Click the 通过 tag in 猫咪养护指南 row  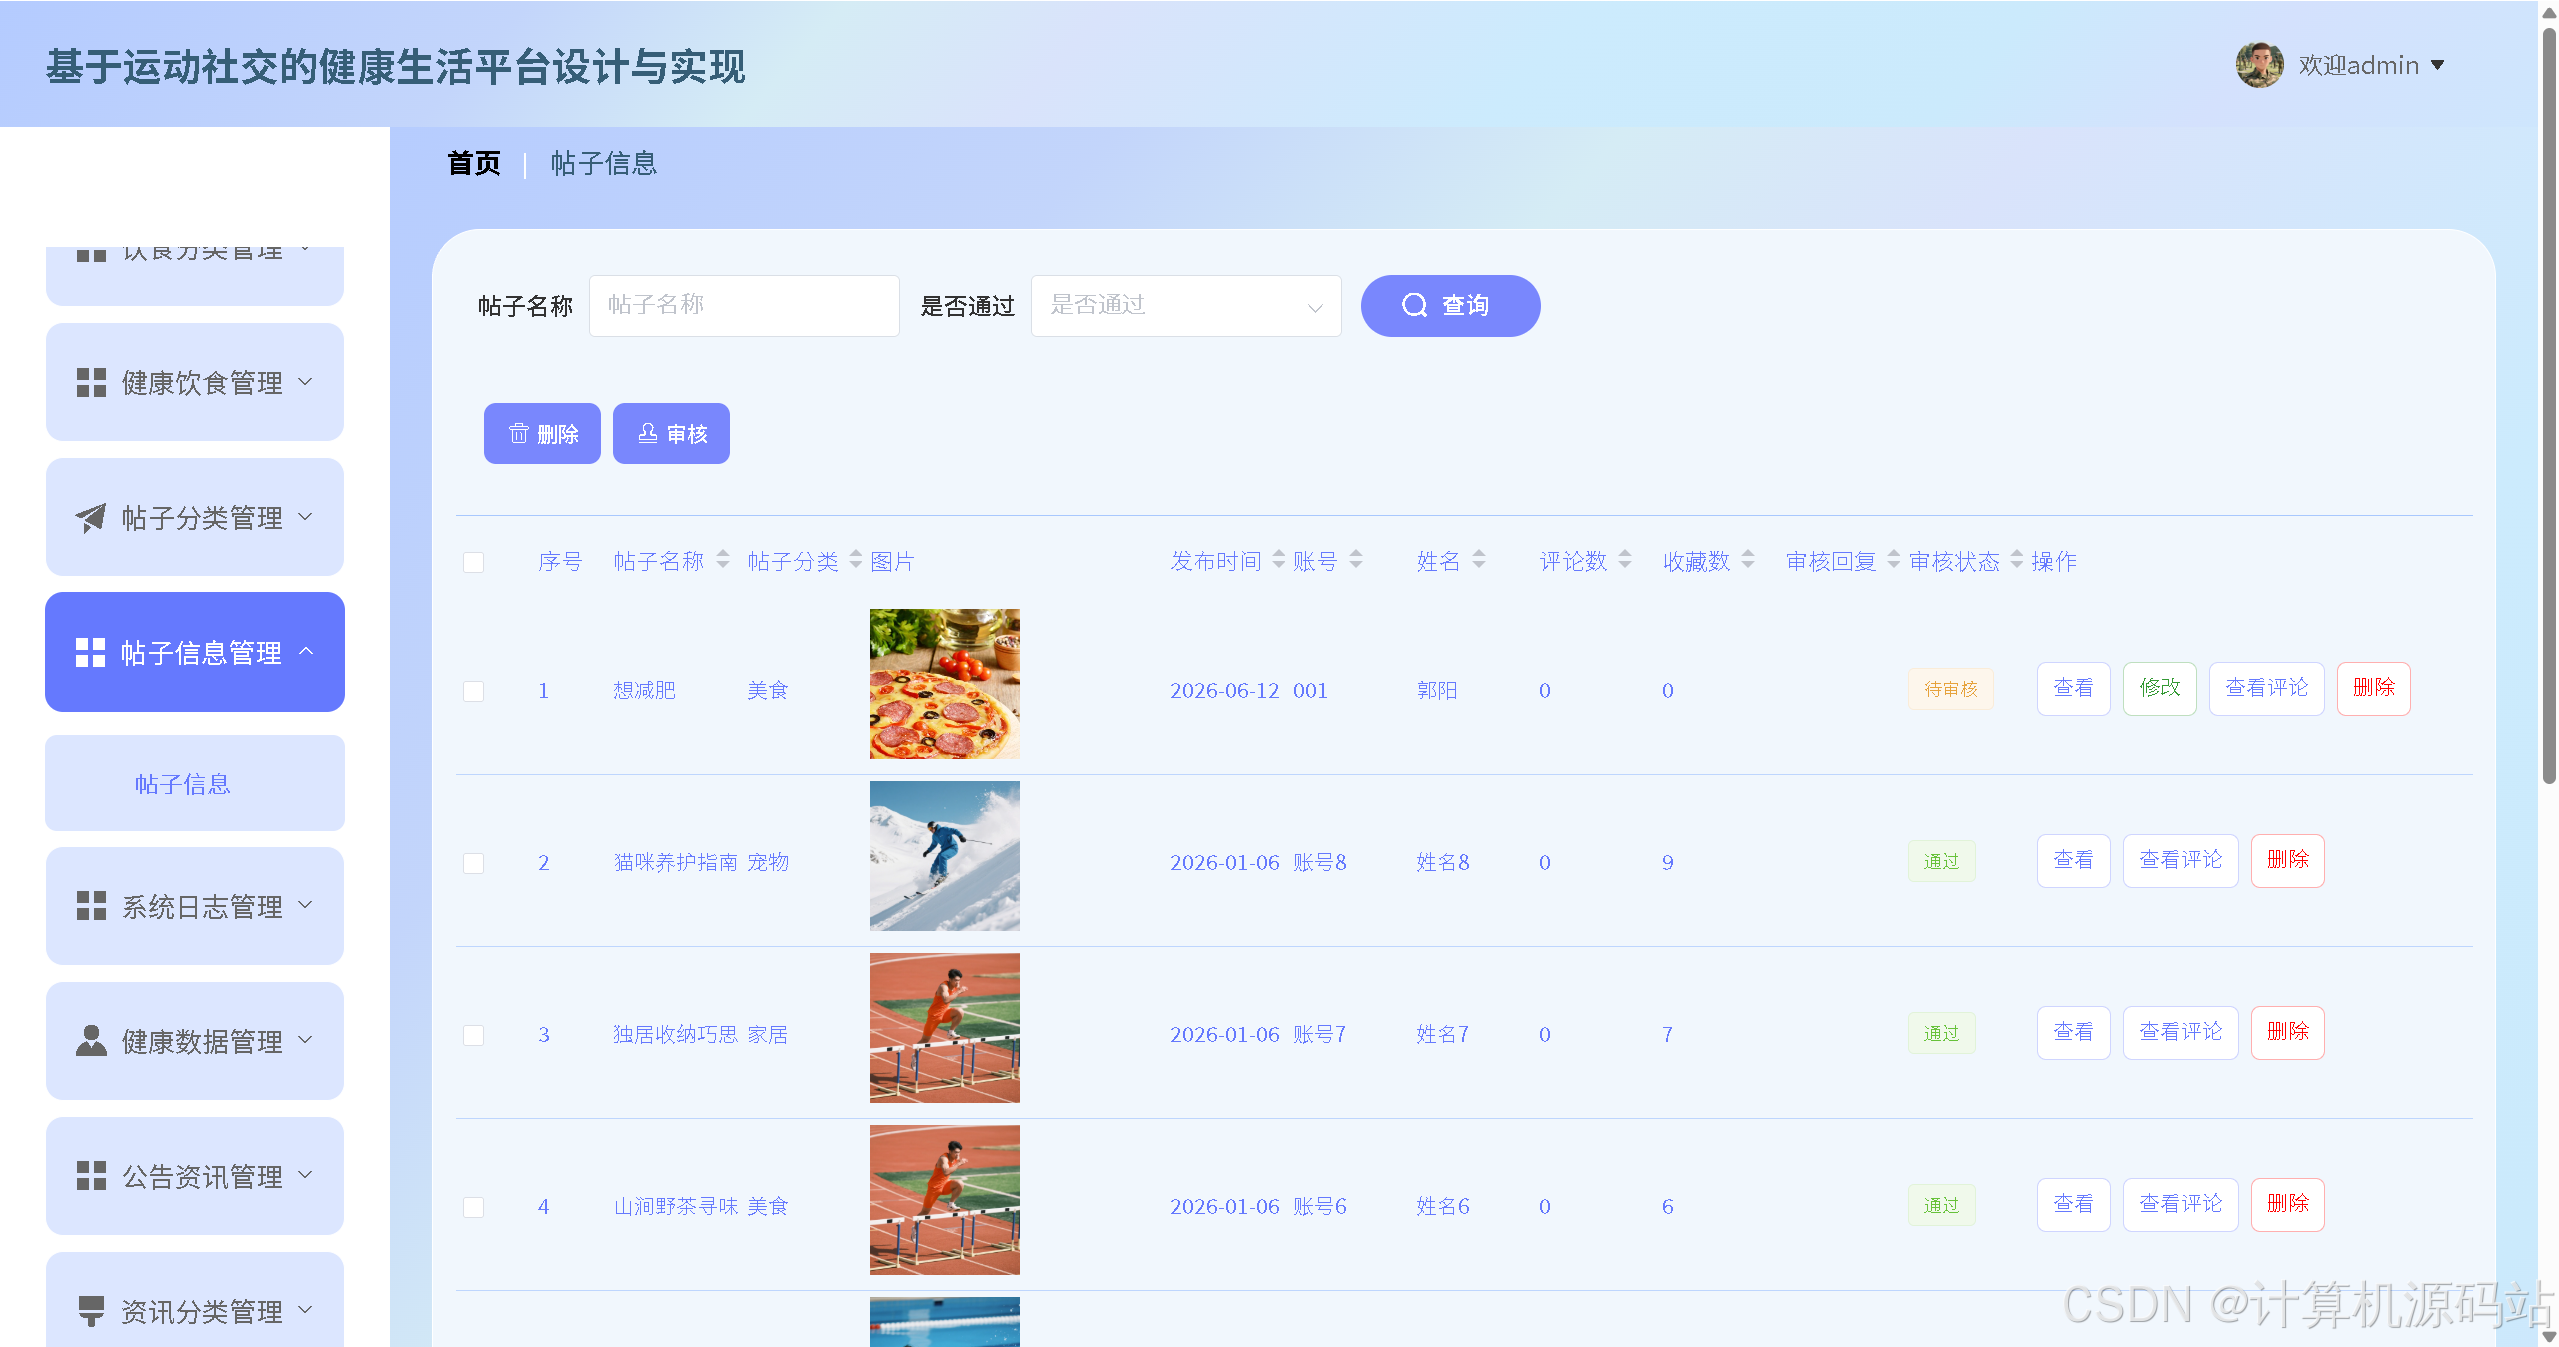coord(1941,861)
